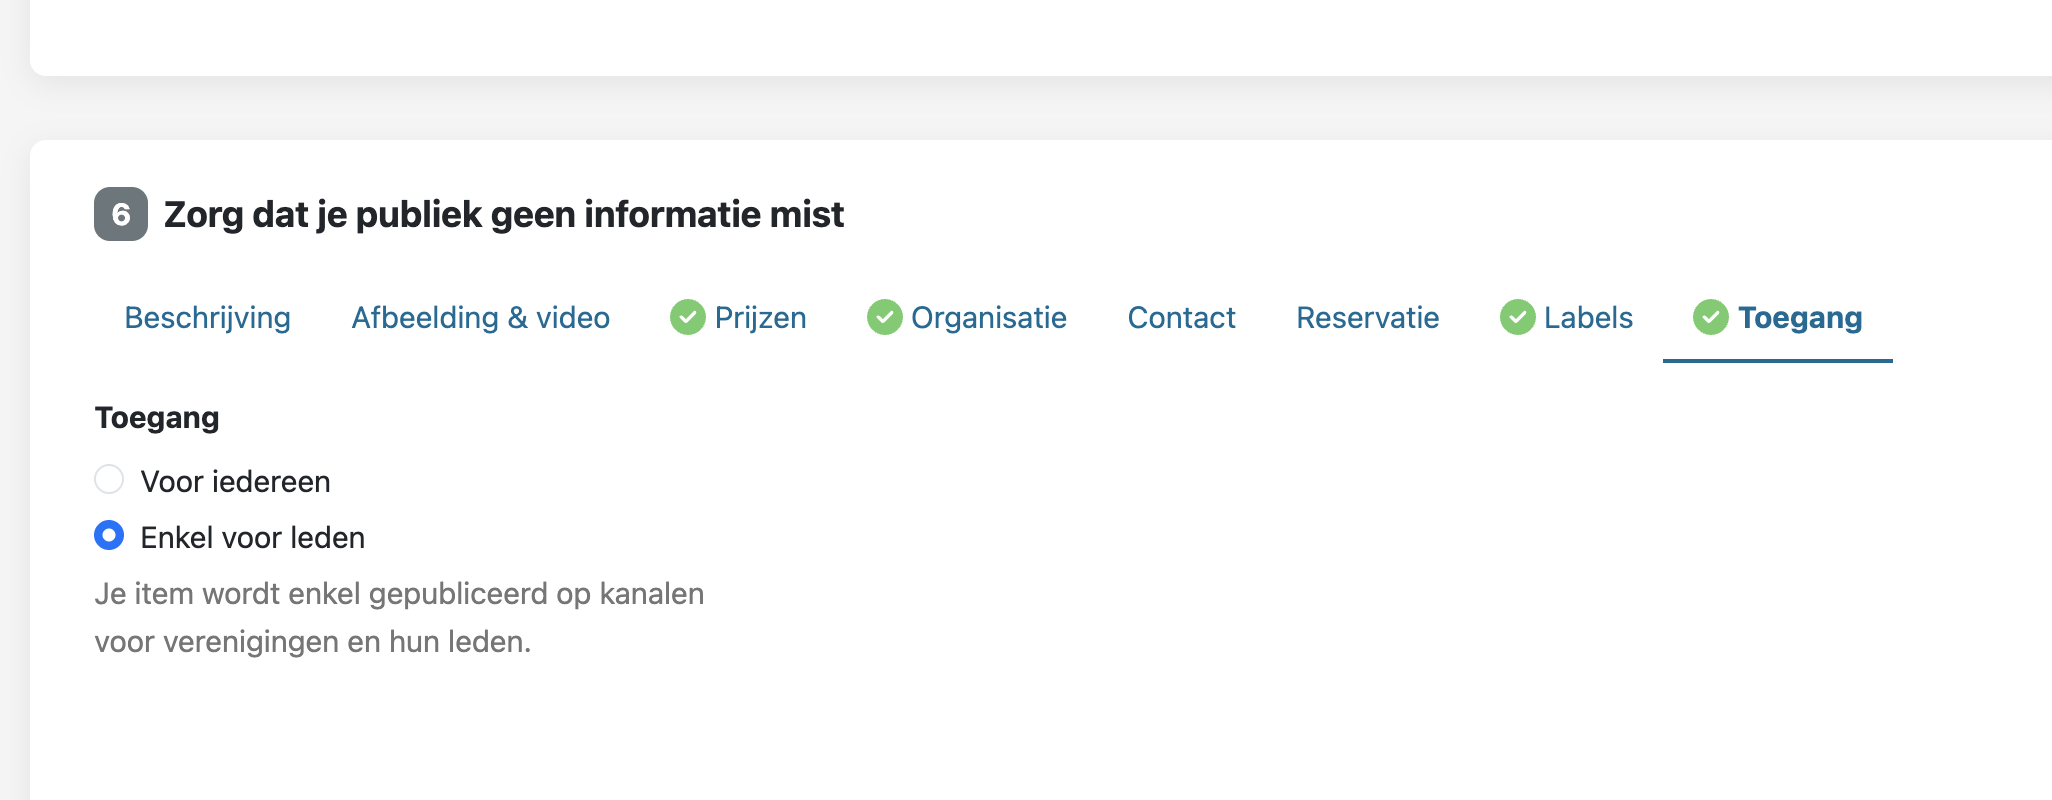Click heading 'Zorg dat je publiek geen informatie mist'
Screen dimensions: 2052x800
504,214
